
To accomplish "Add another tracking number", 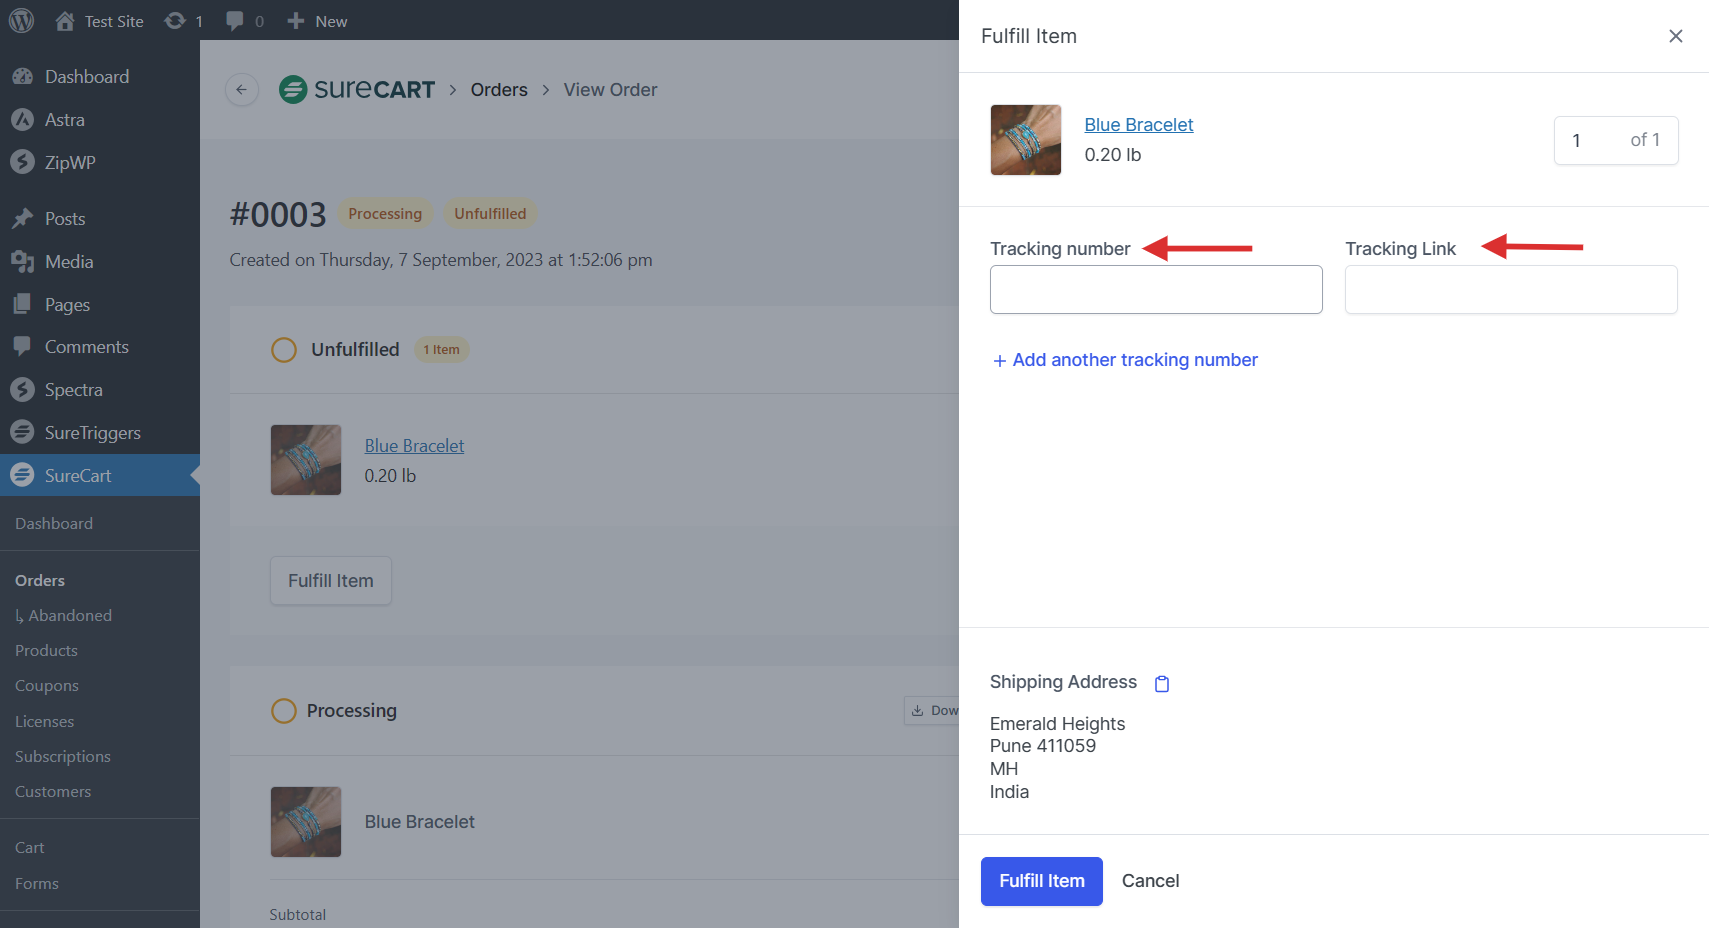I will pyautogui.click(x=1125, y=360).
